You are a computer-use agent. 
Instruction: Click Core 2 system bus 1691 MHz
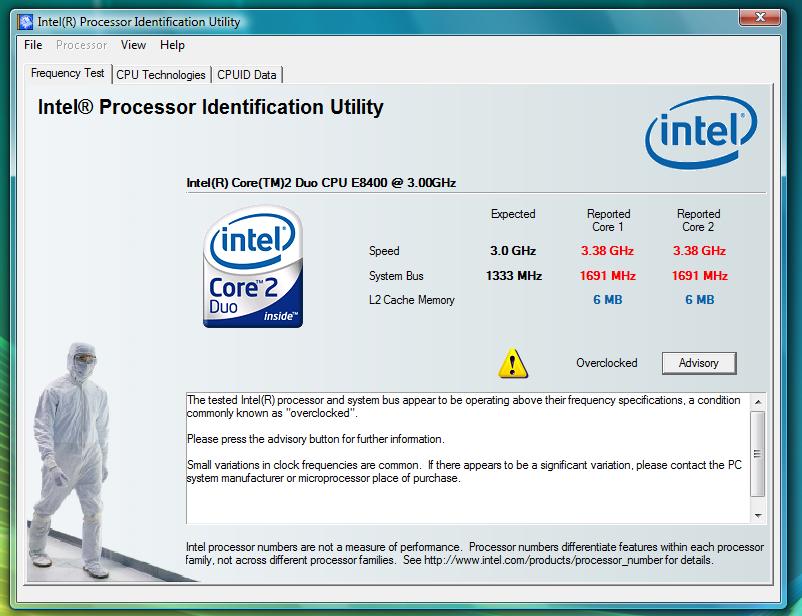pos(699,276)
